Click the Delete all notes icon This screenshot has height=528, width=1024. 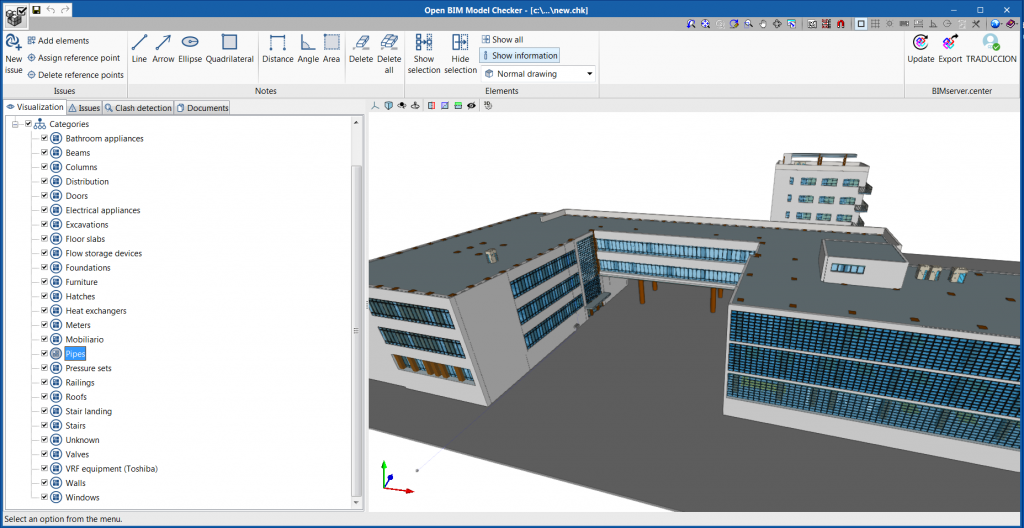click(389, 42)
